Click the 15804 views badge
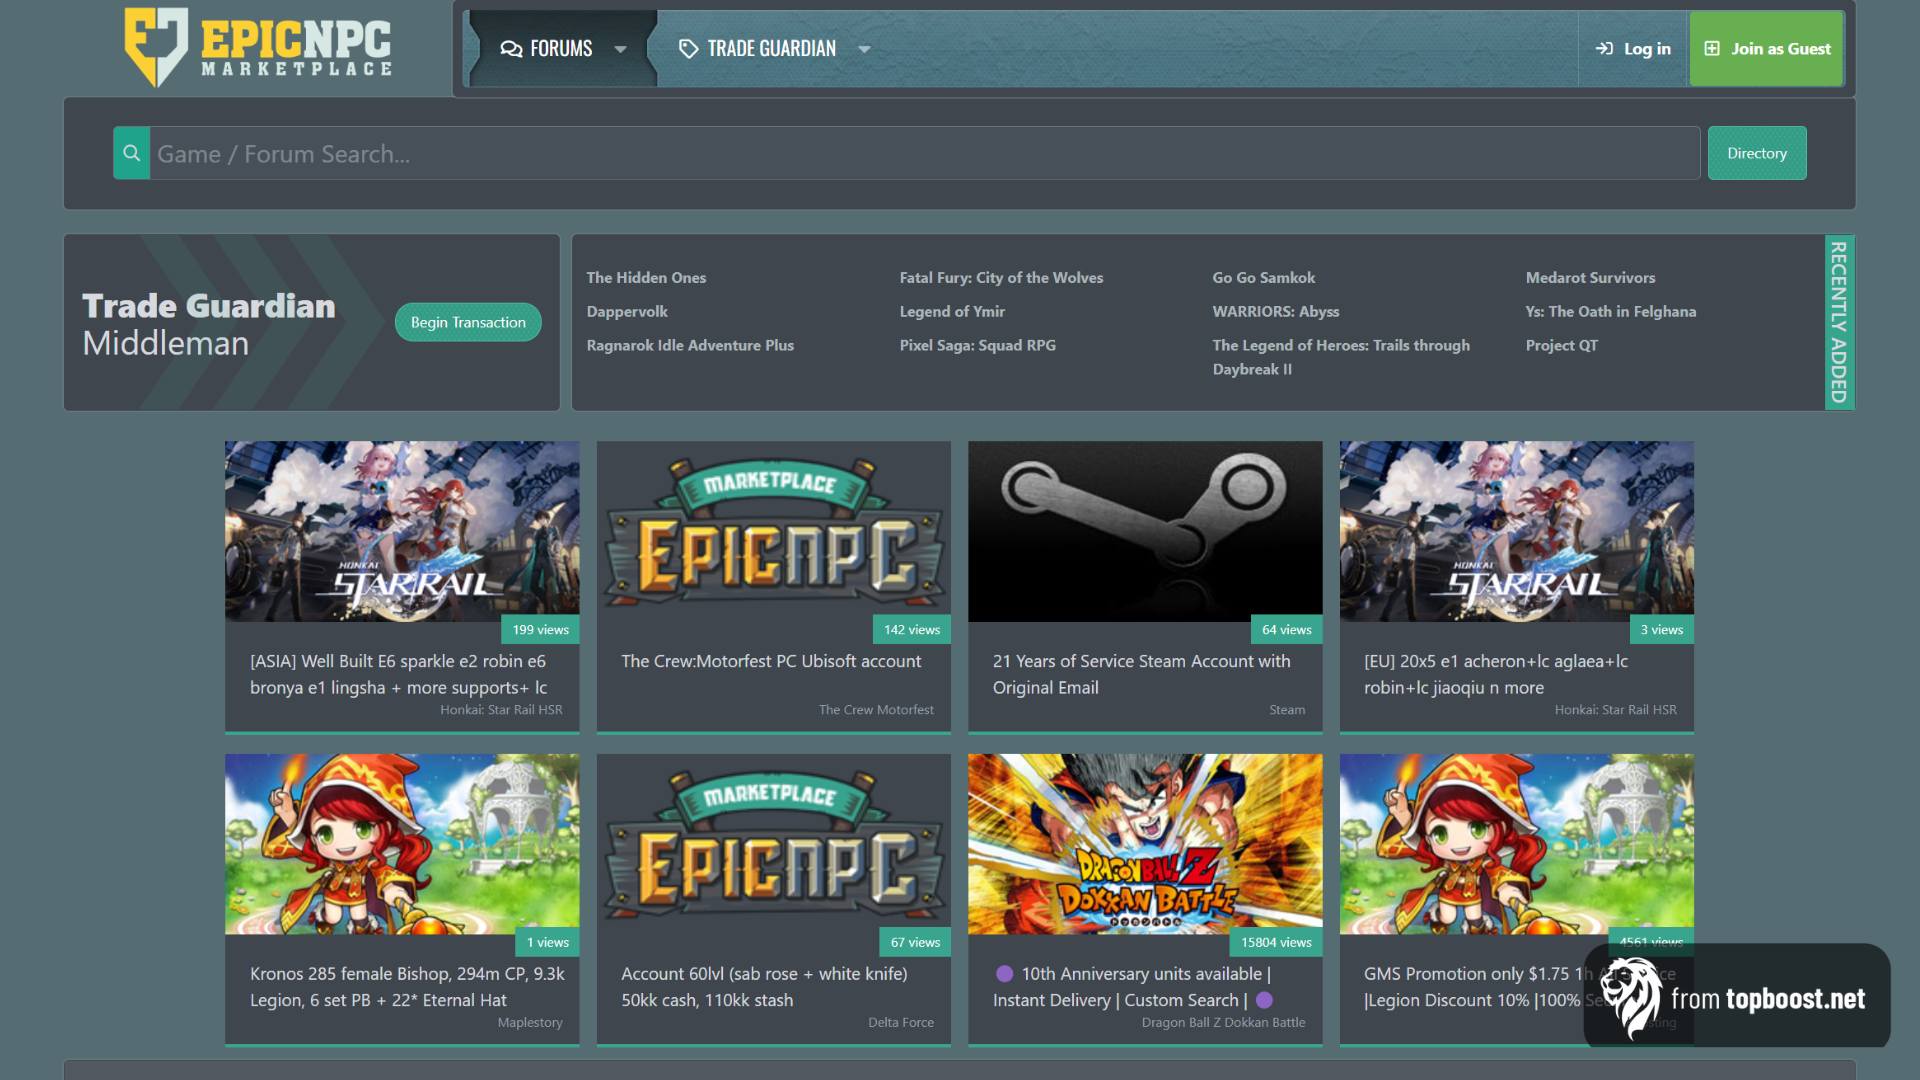1920x1080 pixels. point(1276,943)
